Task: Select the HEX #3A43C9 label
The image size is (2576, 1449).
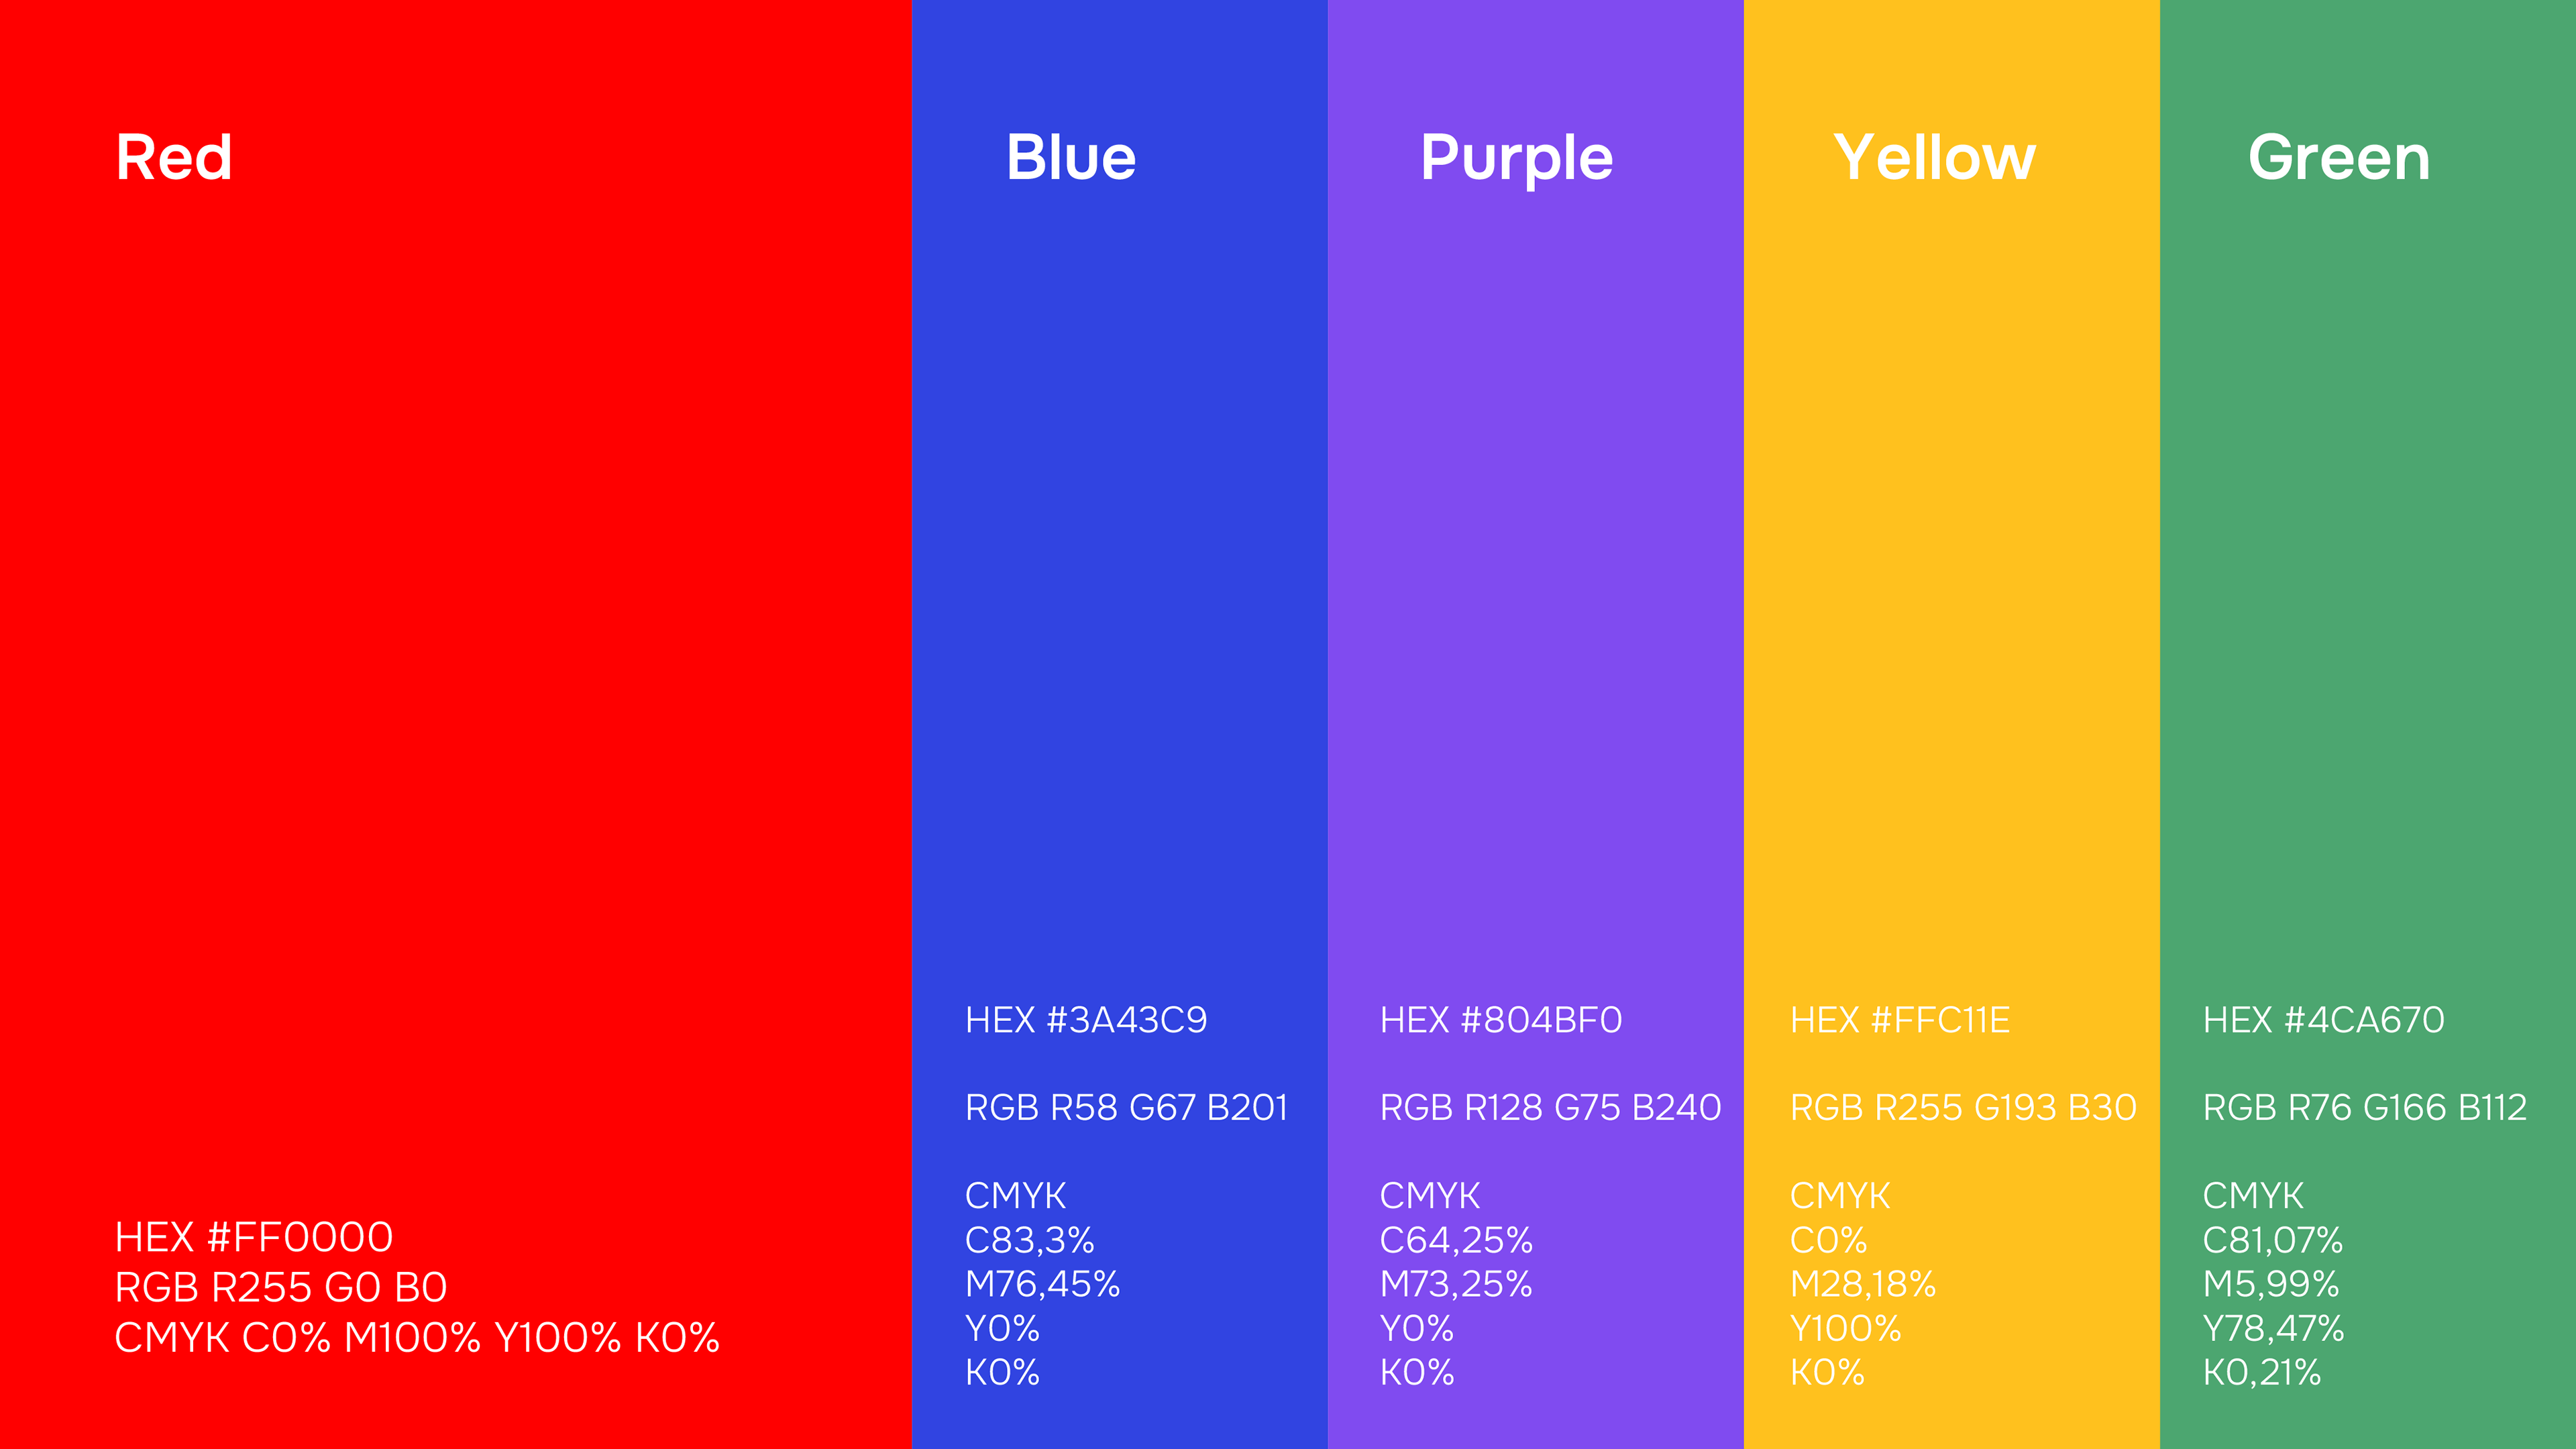Action: tap(1086, 1020)
